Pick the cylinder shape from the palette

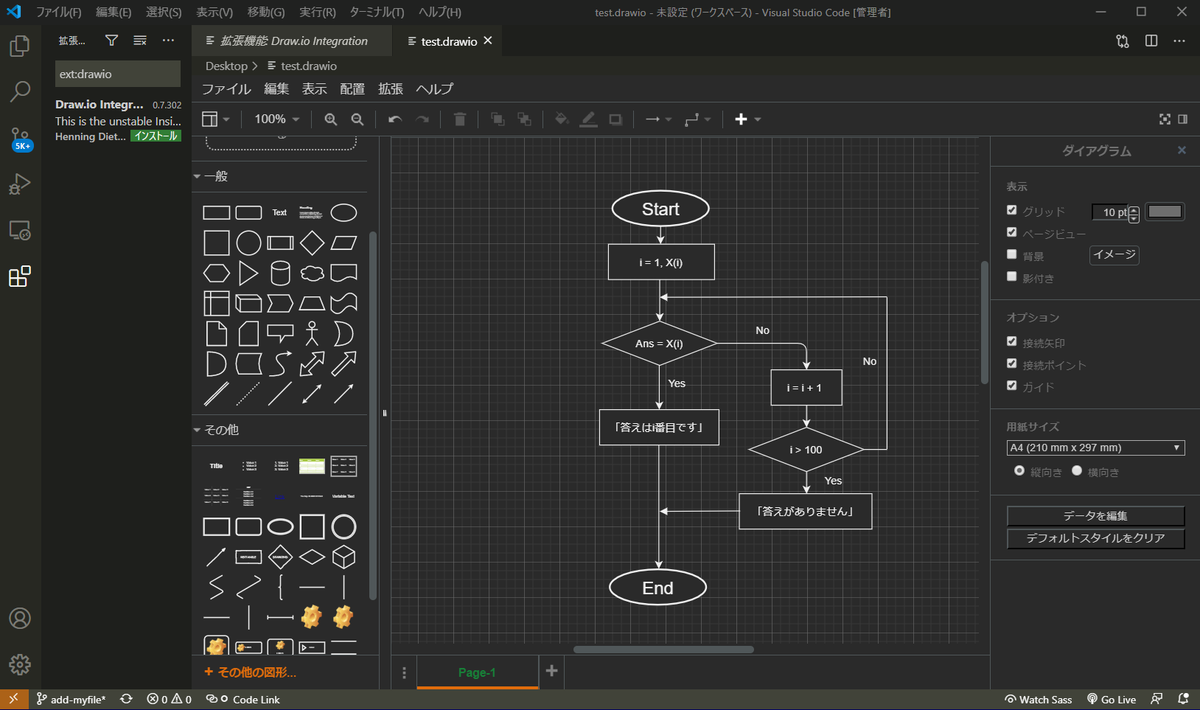pos(280,273)
